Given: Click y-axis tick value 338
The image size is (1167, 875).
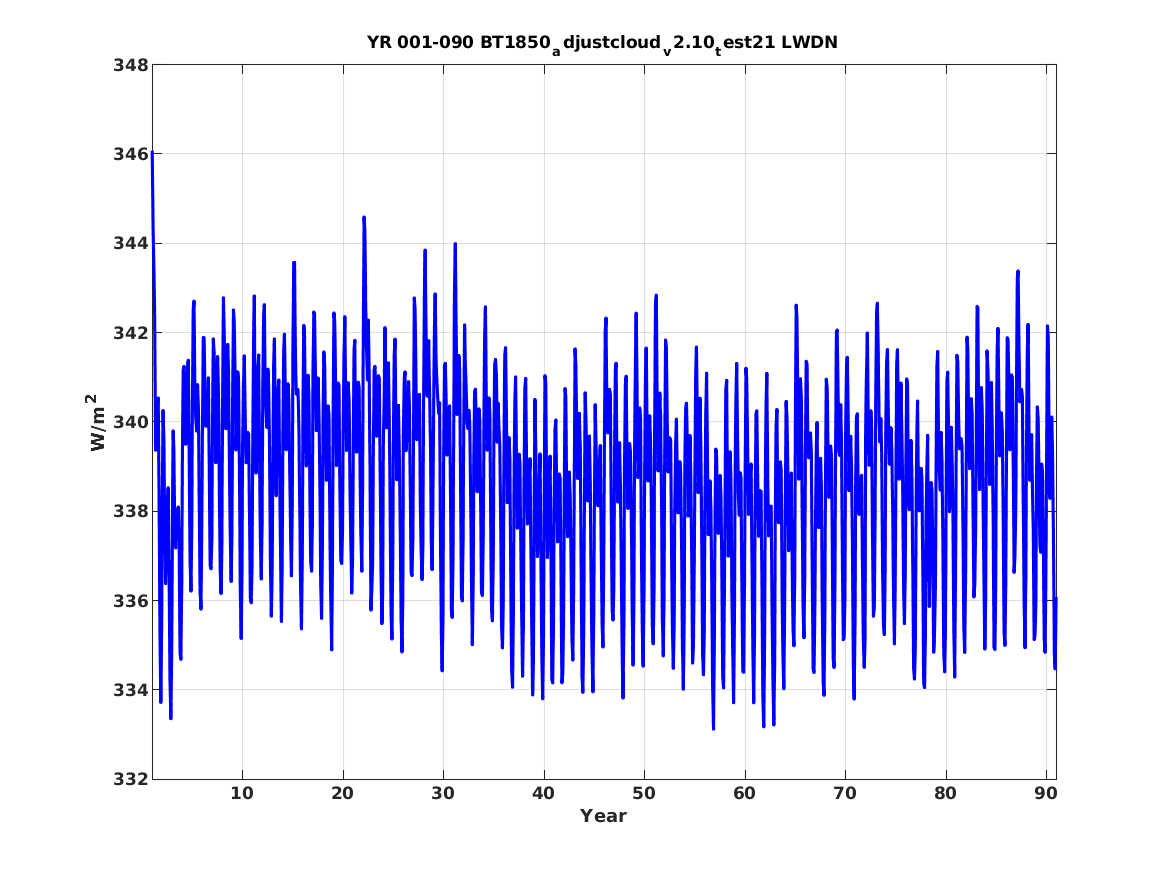Looking at the screenshot, I should [131, 512].
